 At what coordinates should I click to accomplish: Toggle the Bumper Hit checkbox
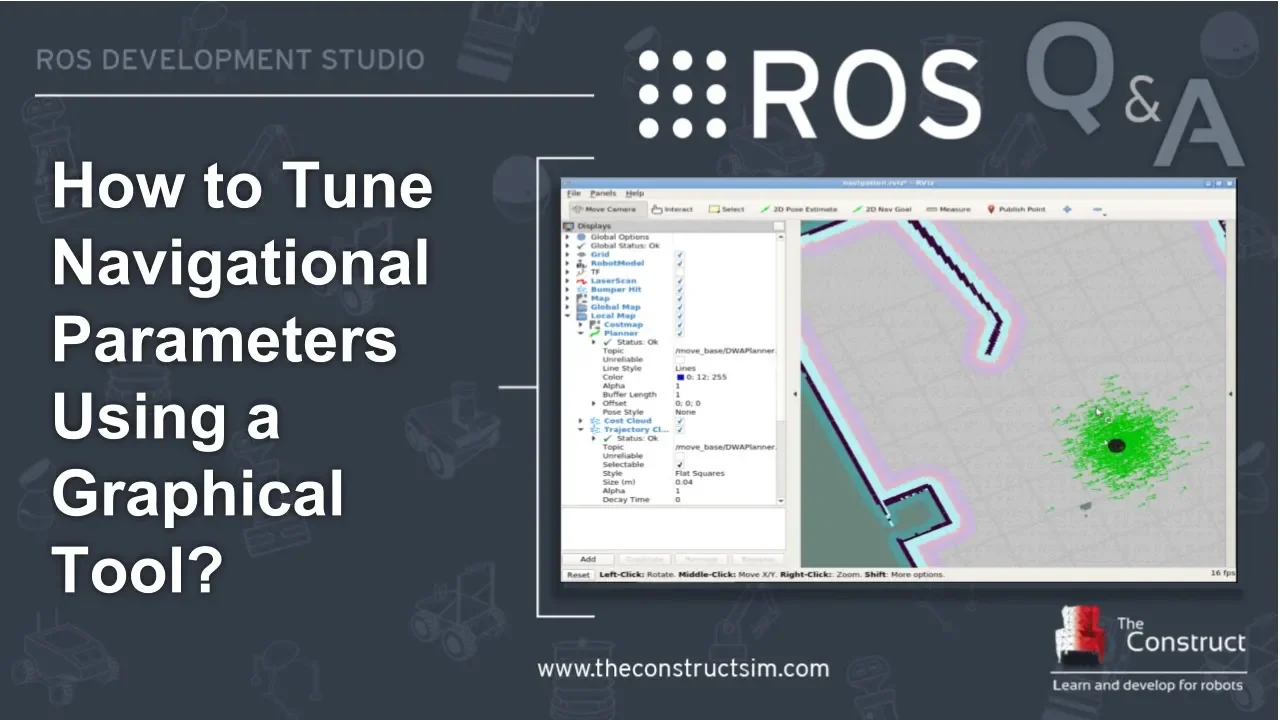(680, 290)
